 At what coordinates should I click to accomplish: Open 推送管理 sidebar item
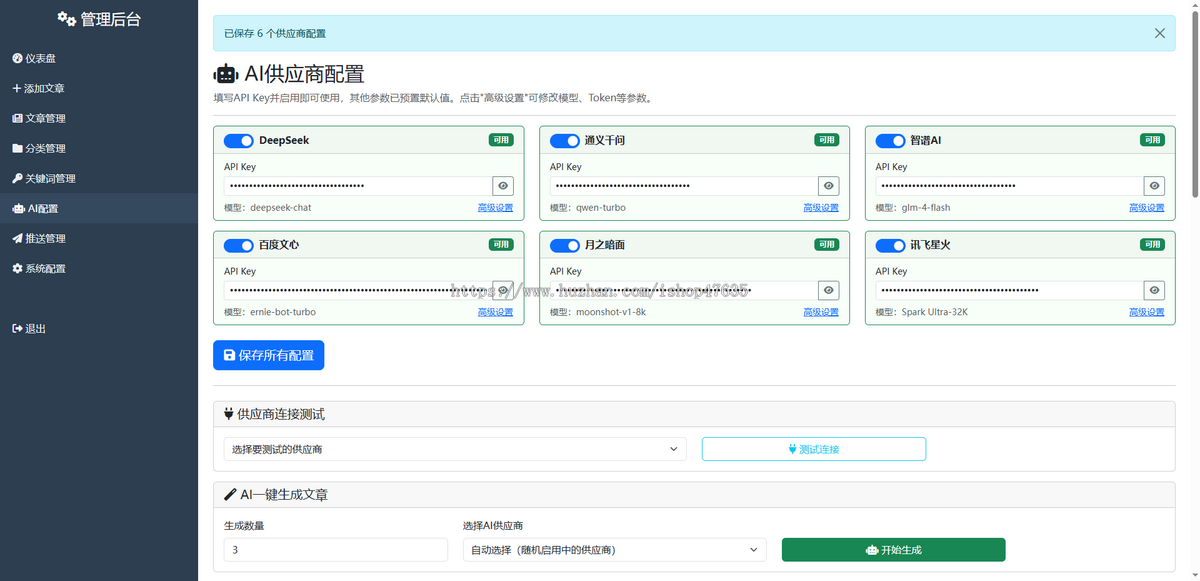99,238
